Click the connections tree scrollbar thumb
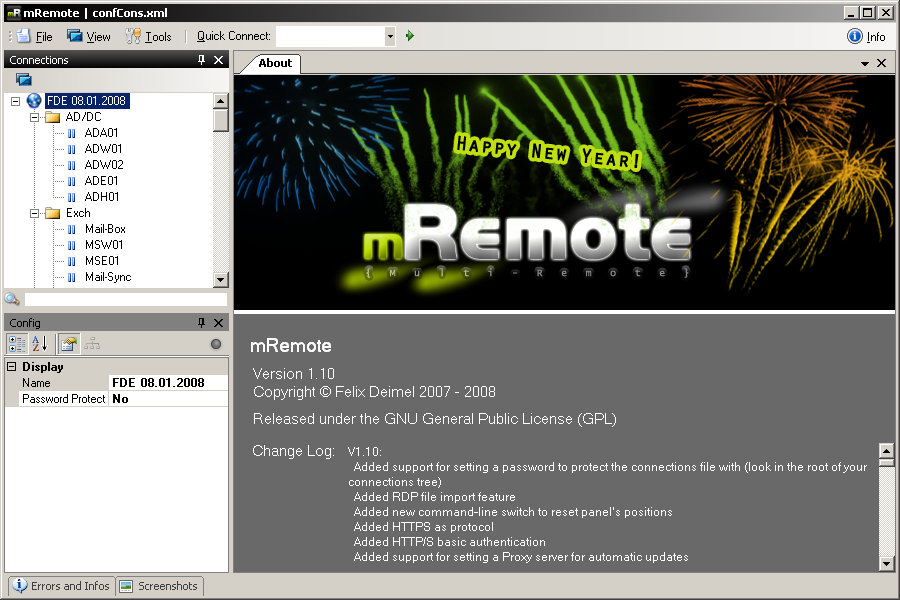 220,121
